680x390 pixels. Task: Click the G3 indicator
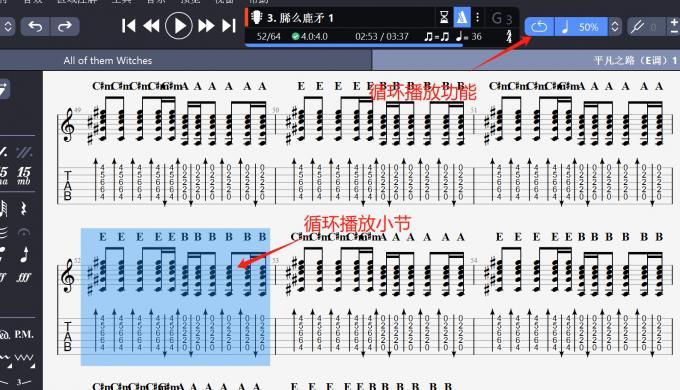point(502,18)
